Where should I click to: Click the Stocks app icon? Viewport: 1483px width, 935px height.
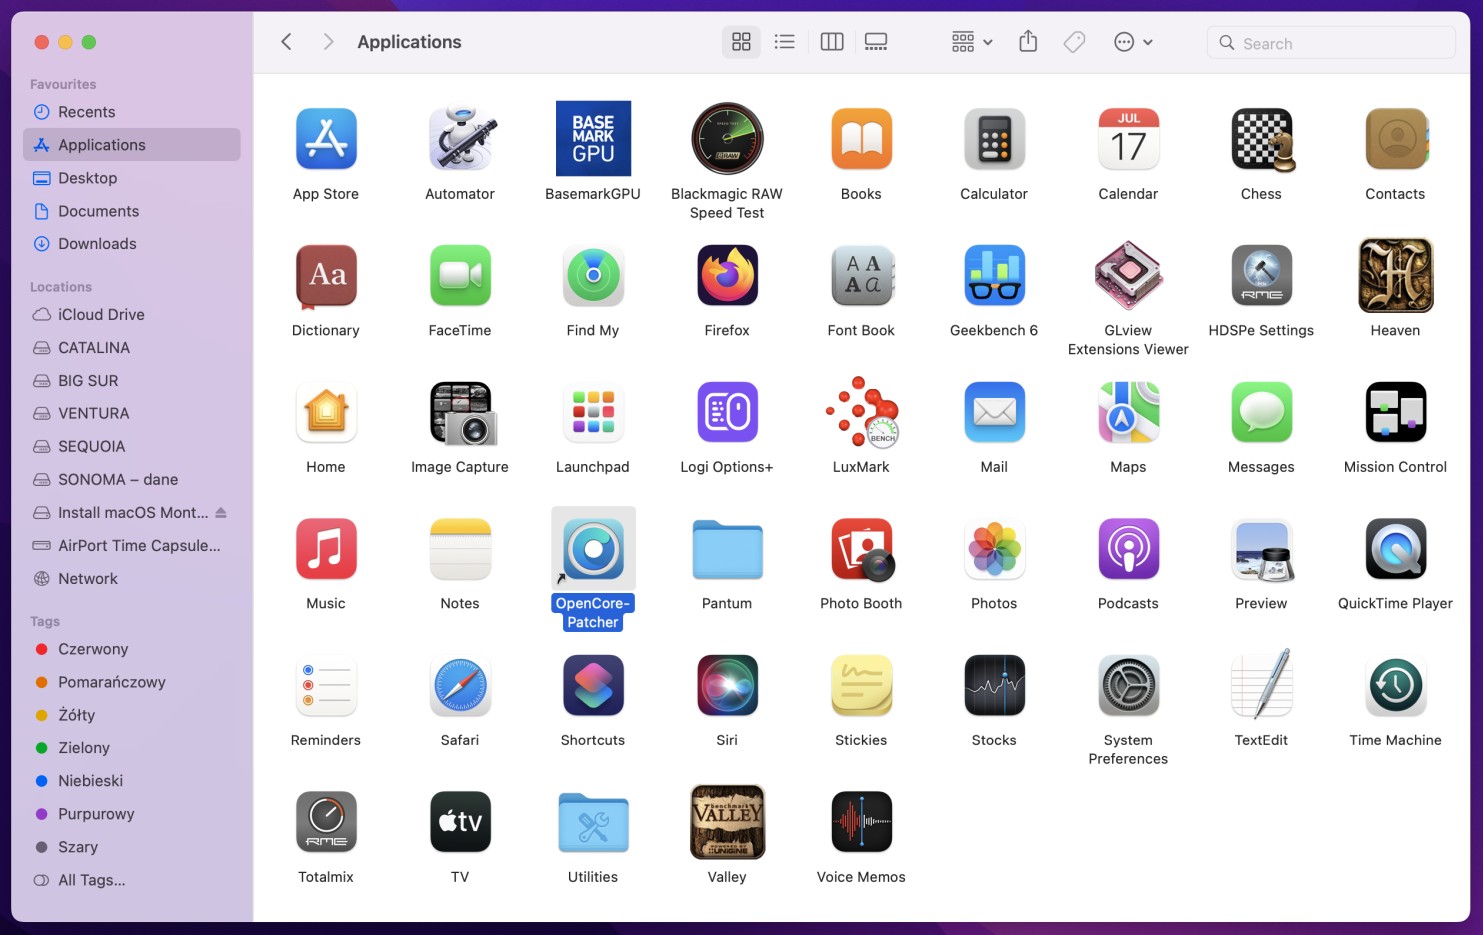tap(994, 685)
